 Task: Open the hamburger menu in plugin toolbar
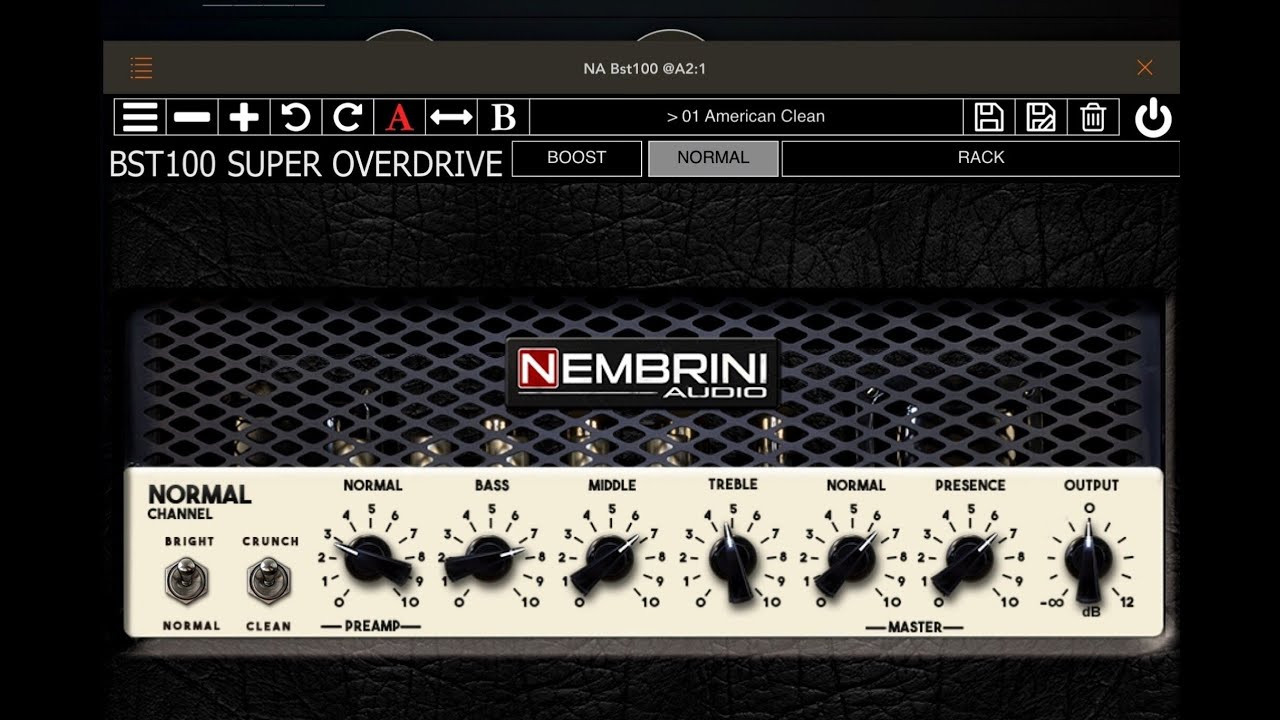(140, 117)
